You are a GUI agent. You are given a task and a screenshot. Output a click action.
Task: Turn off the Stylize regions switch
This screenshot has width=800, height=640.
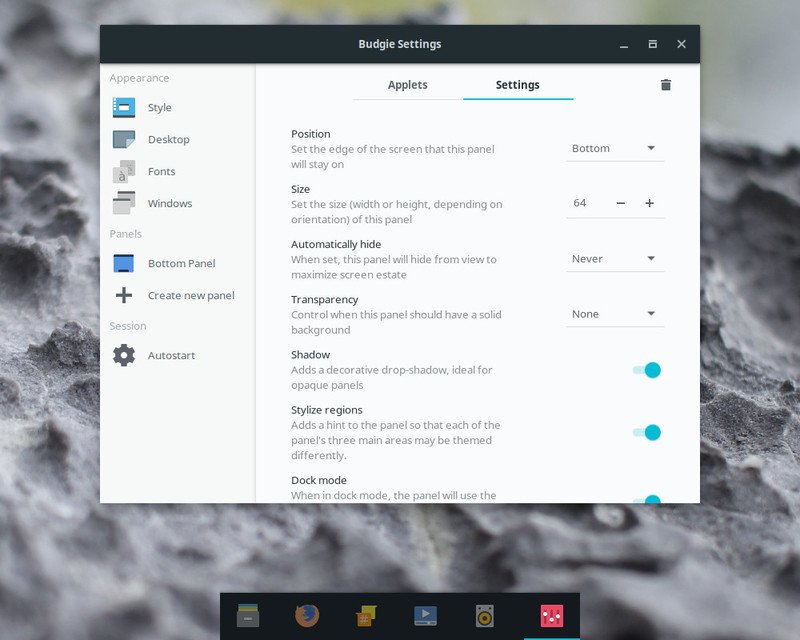[x=646, y=433]
